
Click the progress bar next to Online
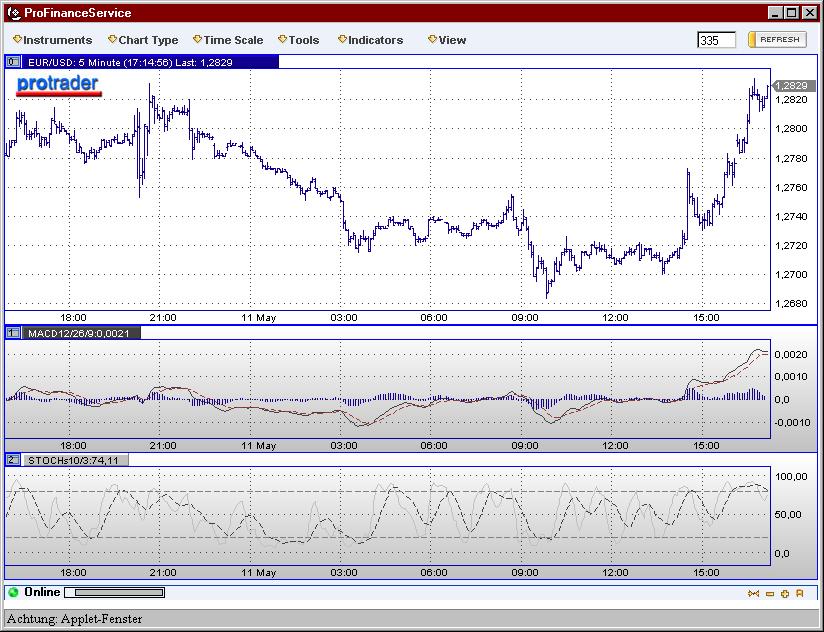pyautogui.click(x=115, y=593)
